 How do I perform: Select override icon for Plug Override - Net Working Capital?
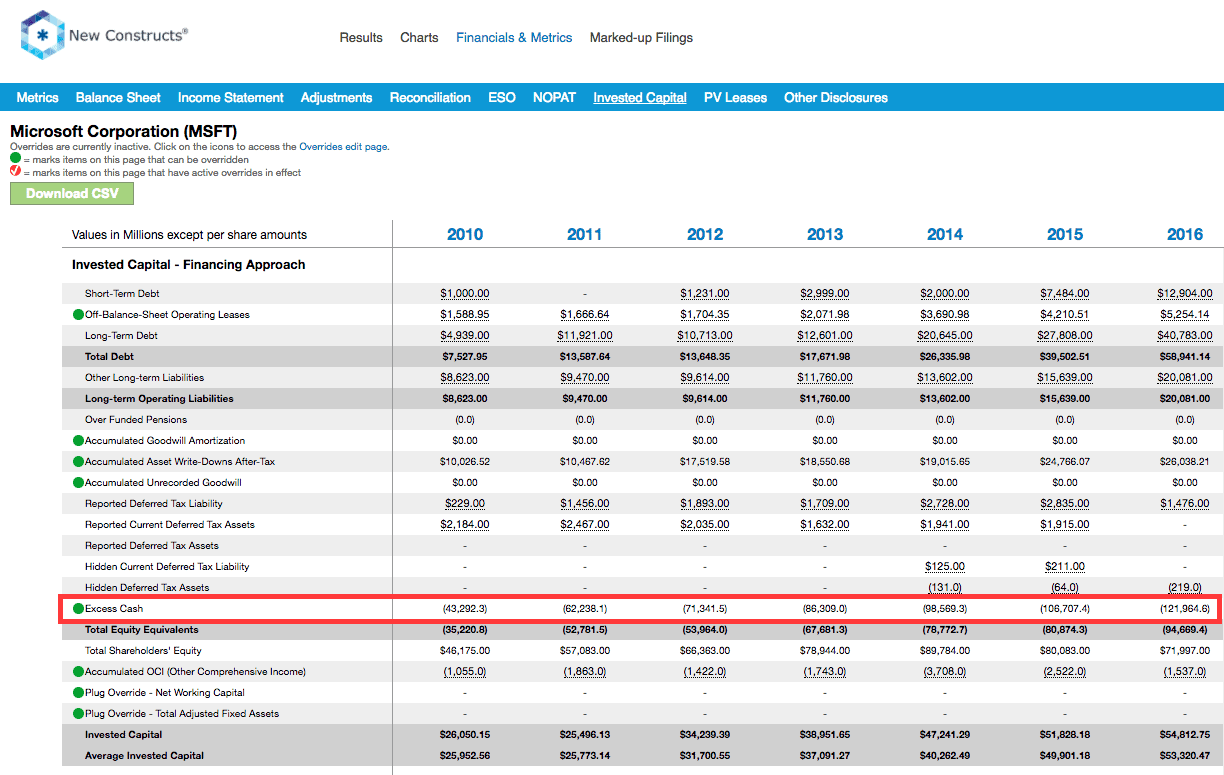[x=78, y=693]
